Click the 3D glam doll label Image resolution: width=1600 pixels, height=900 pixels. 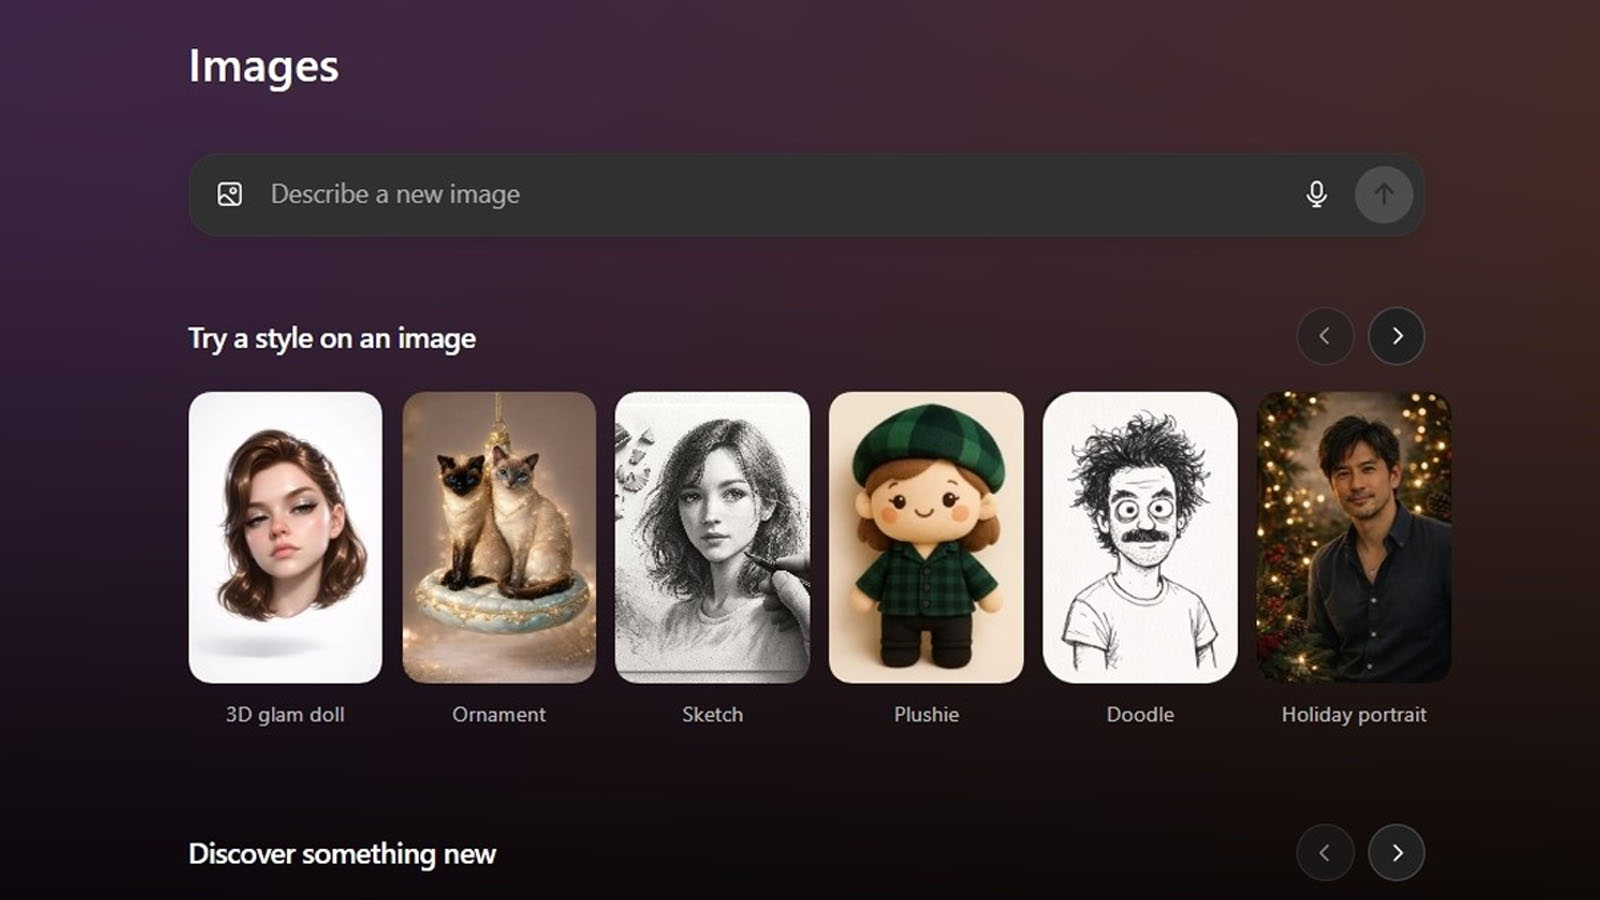(285, 714)
